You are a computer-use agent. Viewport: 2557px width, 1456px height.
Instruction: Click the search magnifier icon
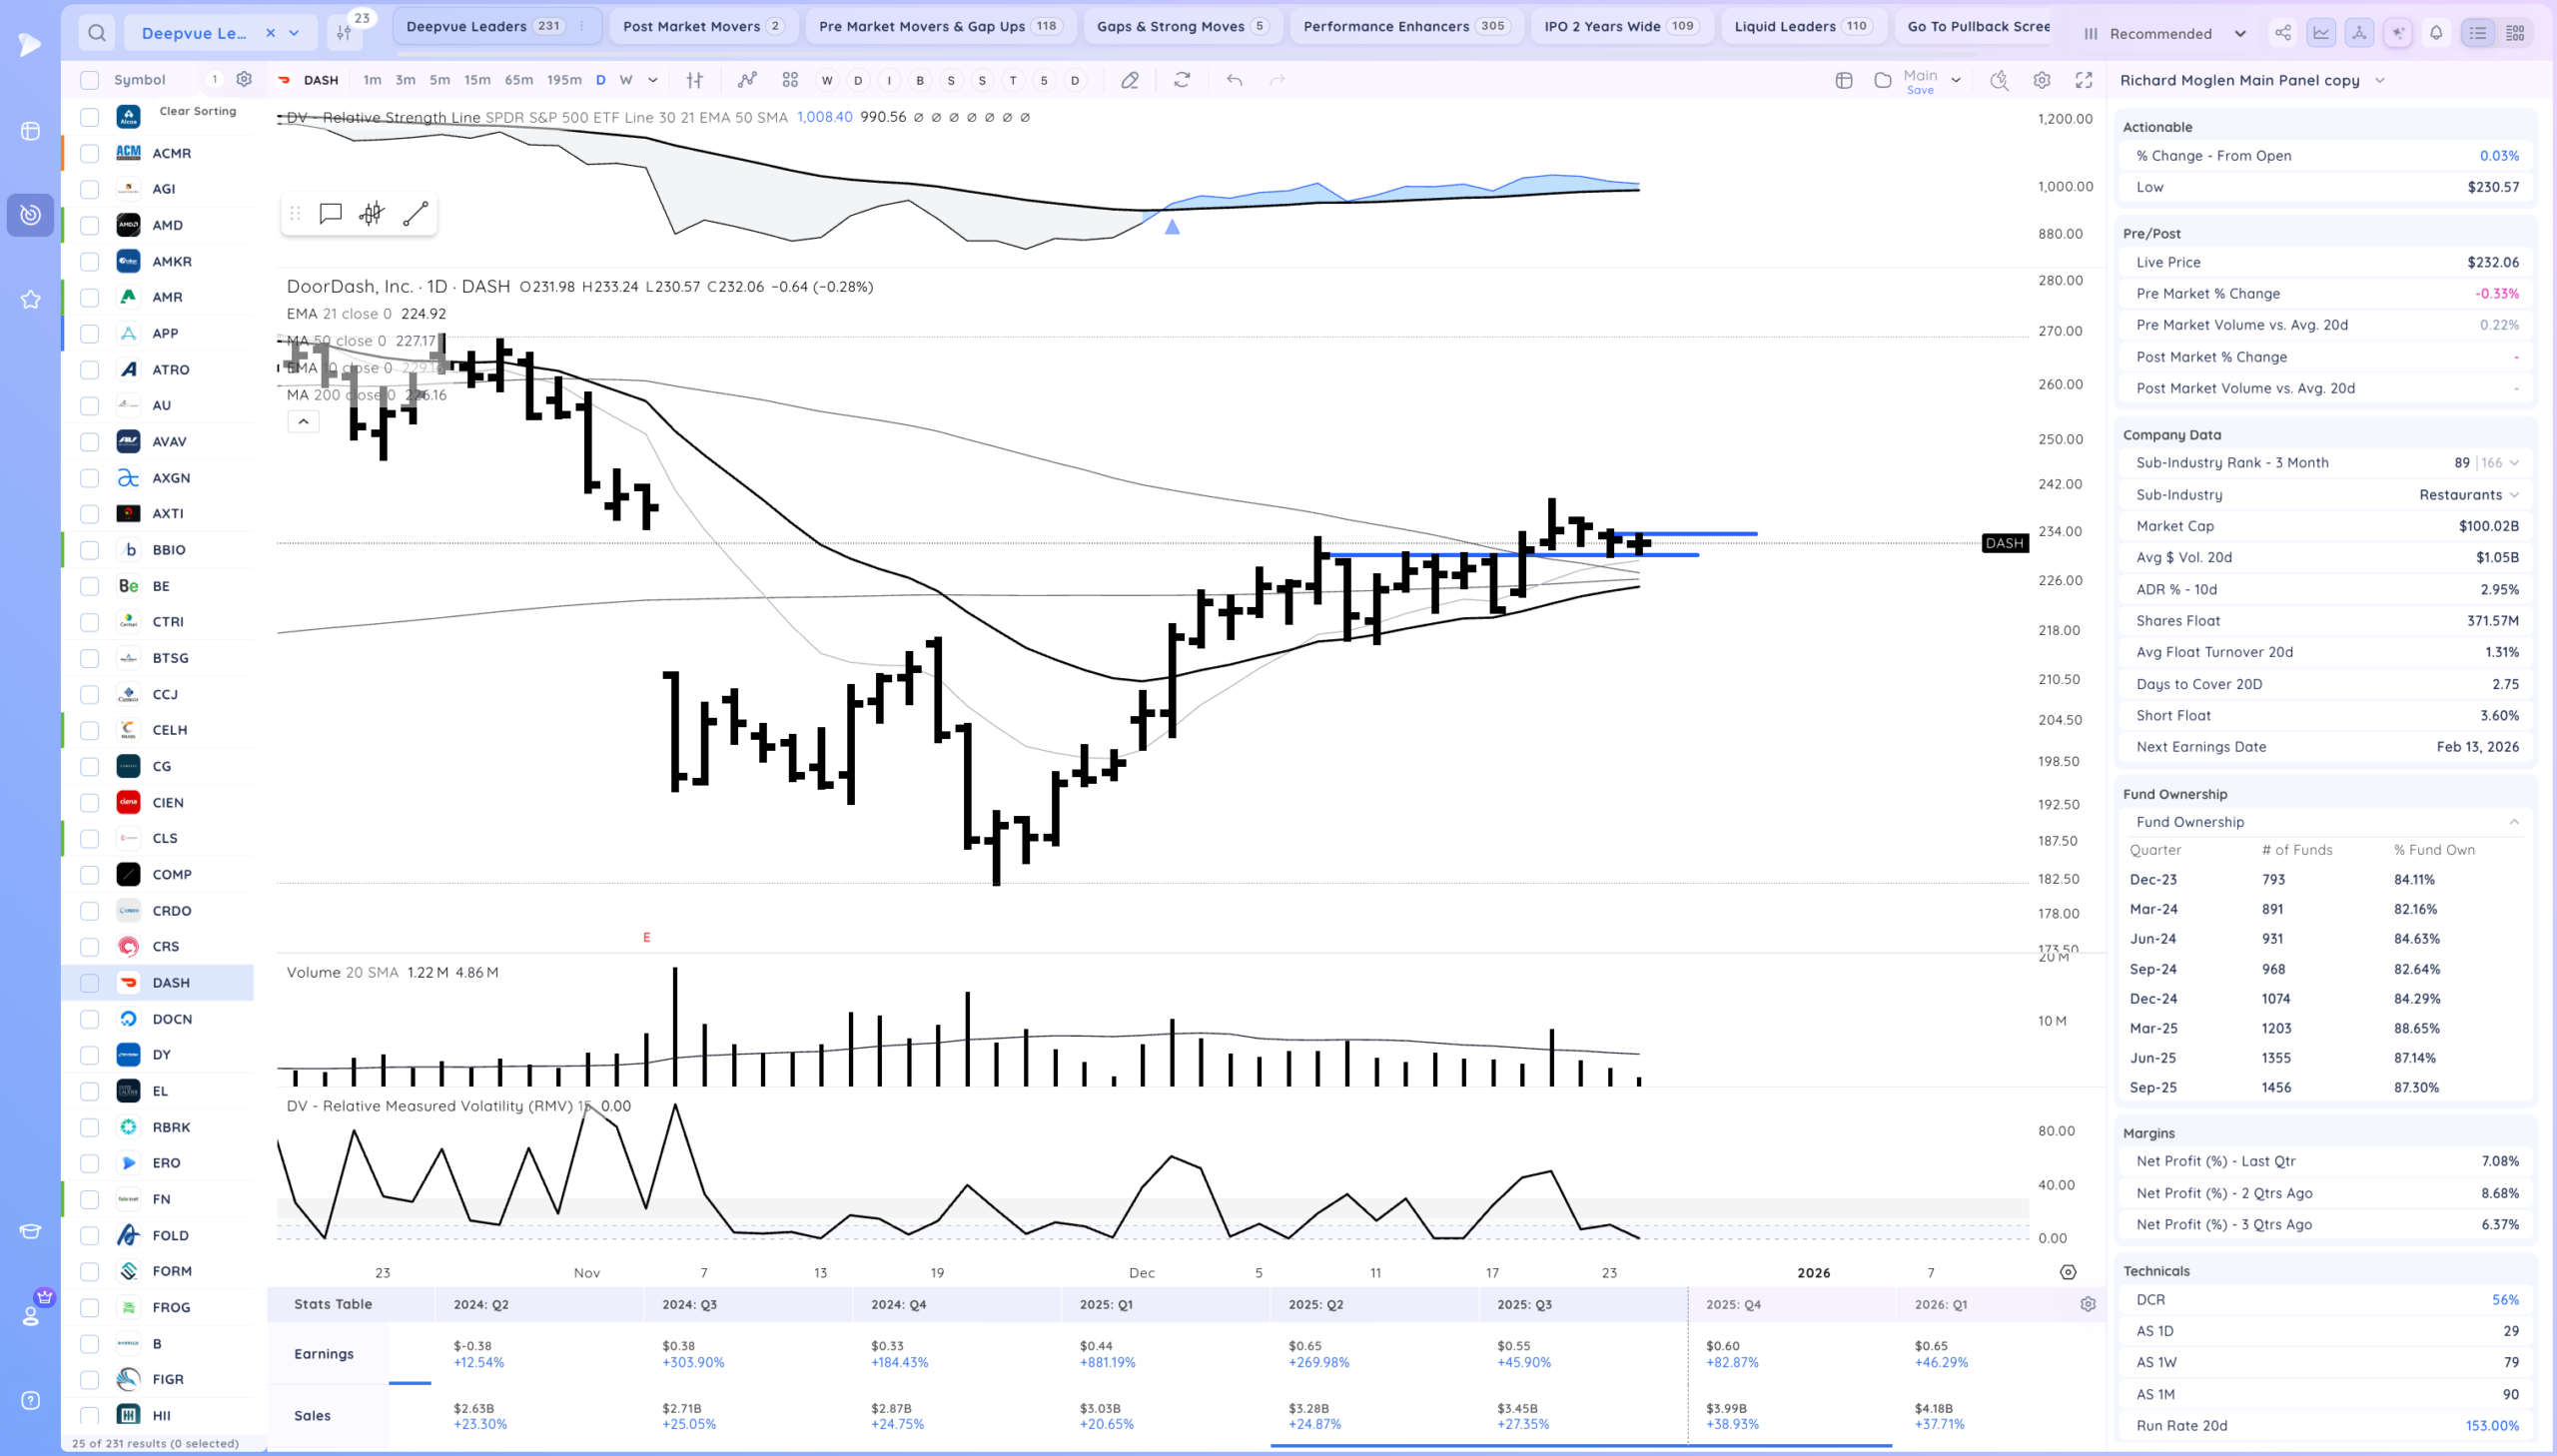(96, 33)
